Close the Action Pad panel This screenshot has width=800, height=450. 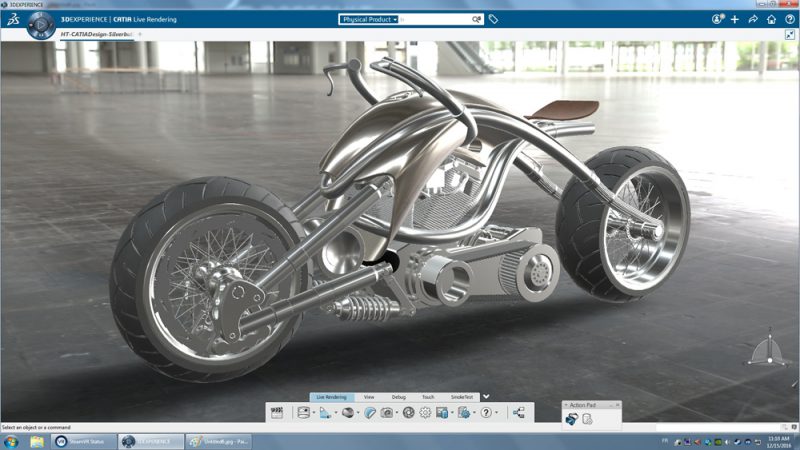tap(617, 405)
